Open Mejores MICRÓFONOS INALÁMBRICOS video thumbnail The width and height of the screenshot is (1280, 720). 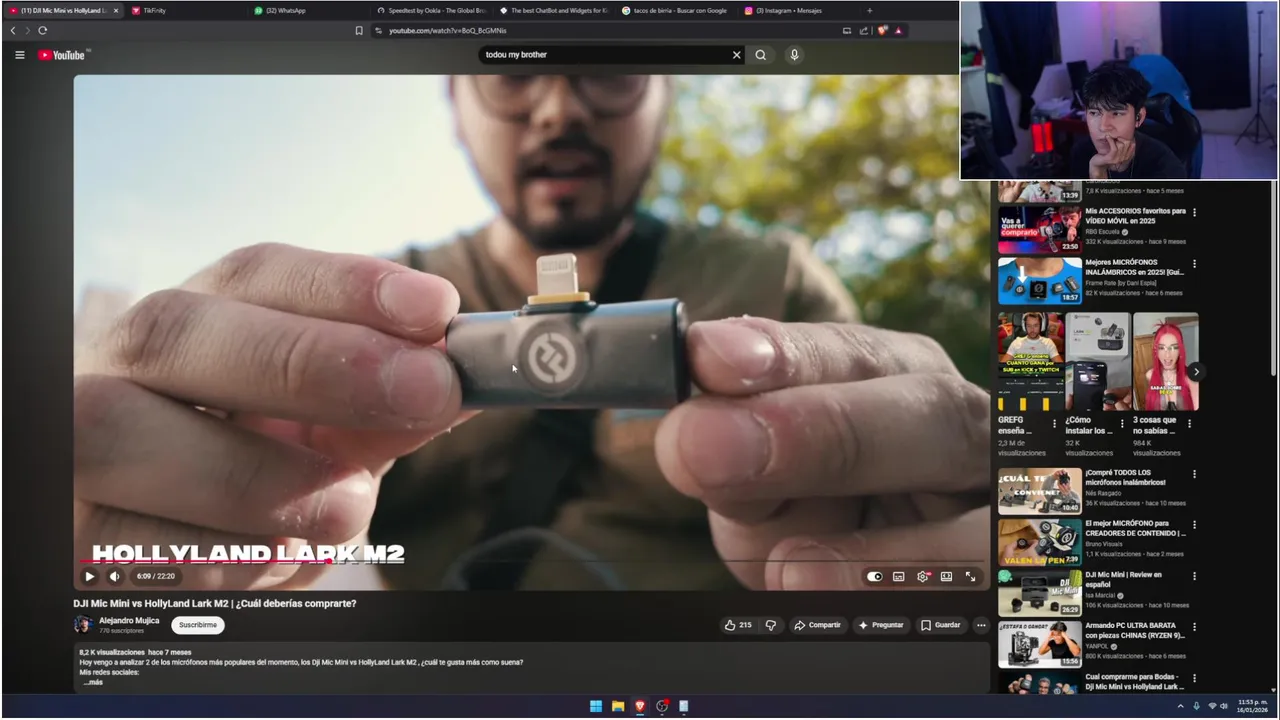pos(1039,281)
